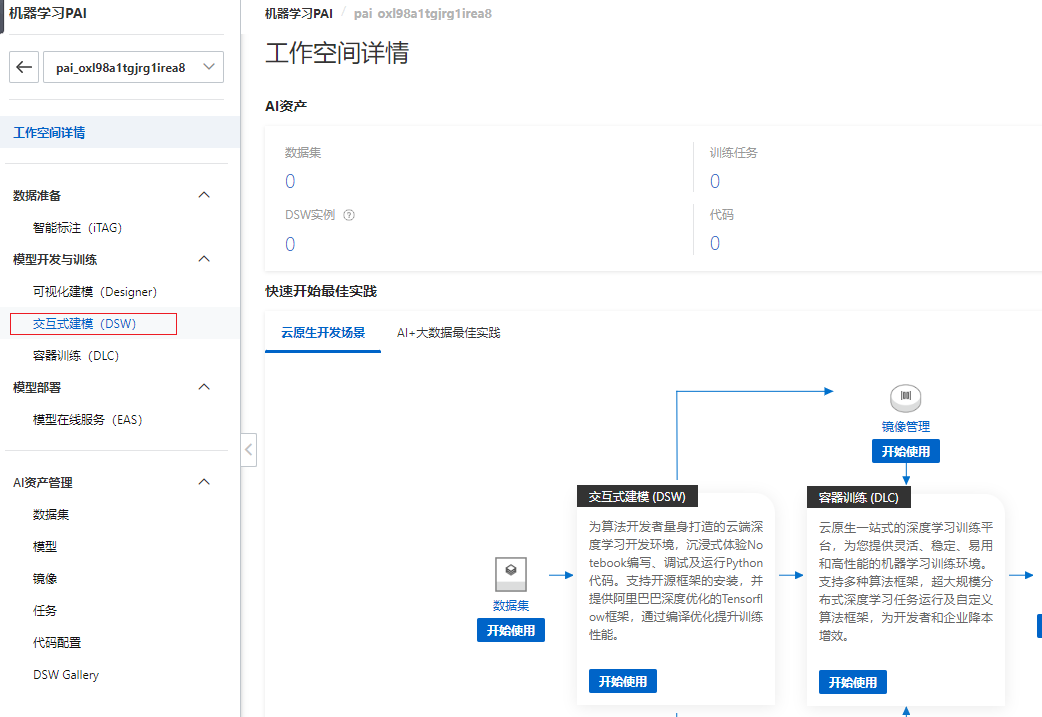Collapse the sidebar using the side handle
The width and height of the screenshot is (1042, 717).
[x=249, y=450]
